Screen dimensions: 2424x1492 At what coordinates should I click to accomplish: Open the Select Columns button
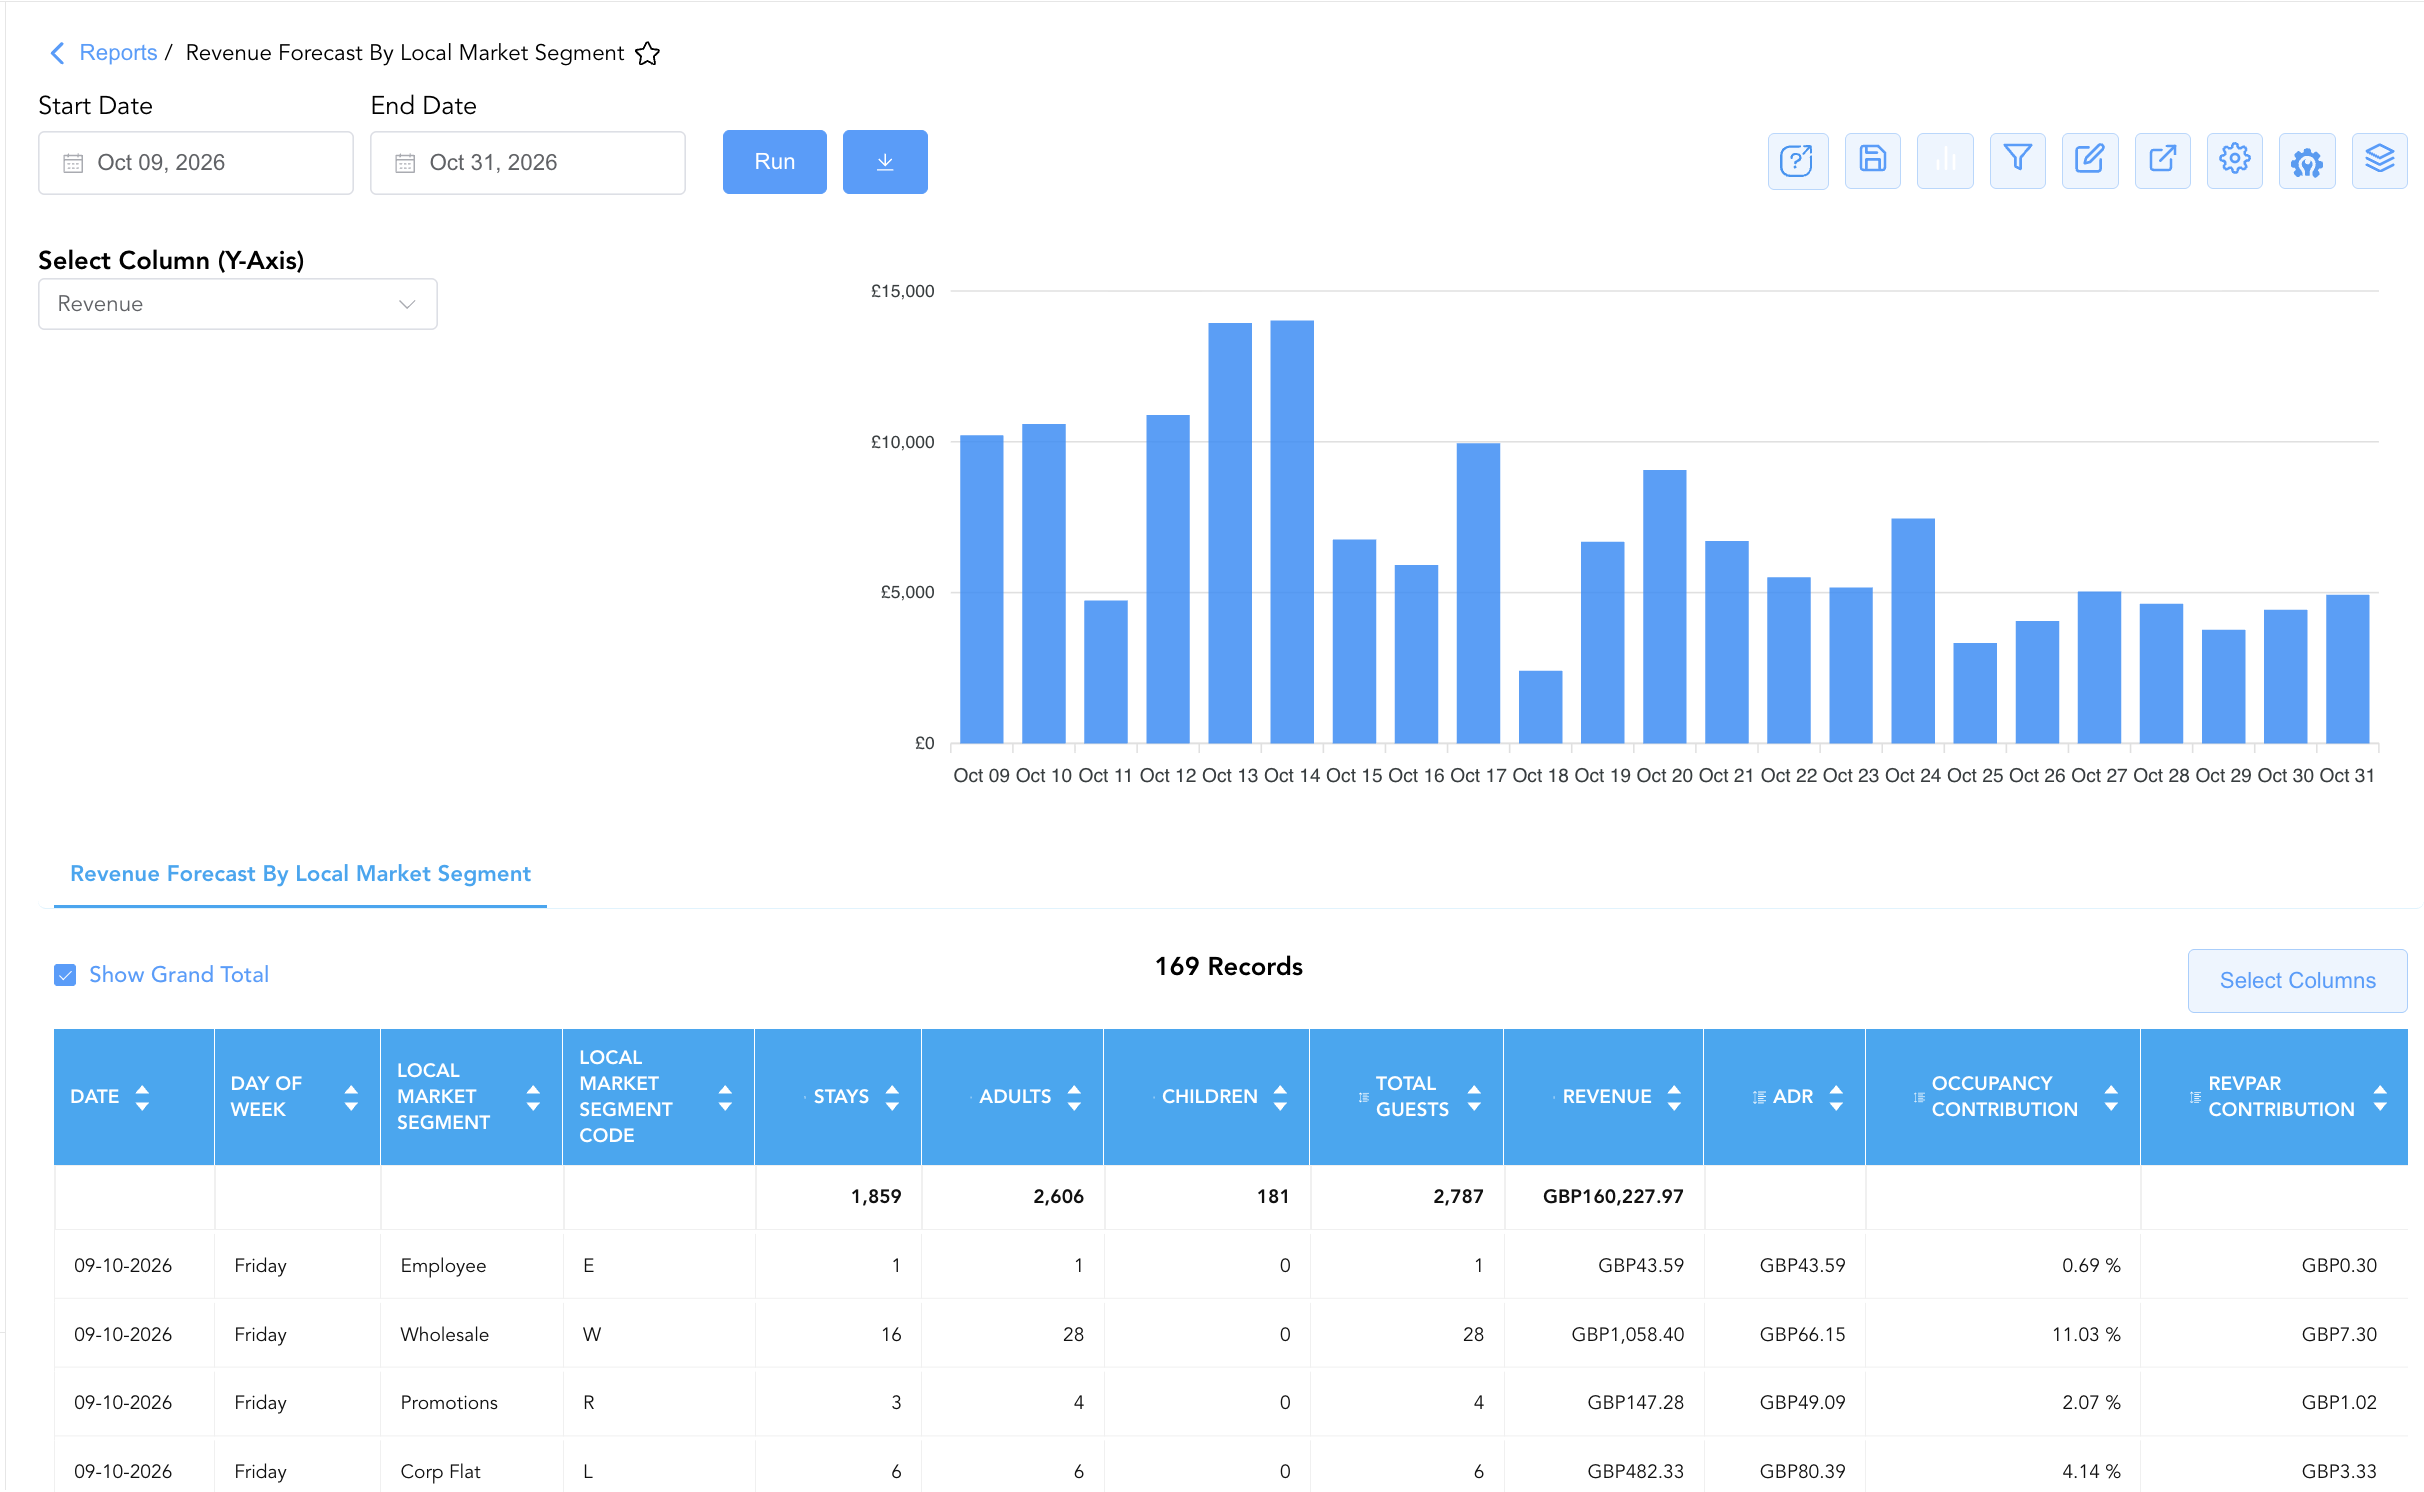pos(2297,981)
